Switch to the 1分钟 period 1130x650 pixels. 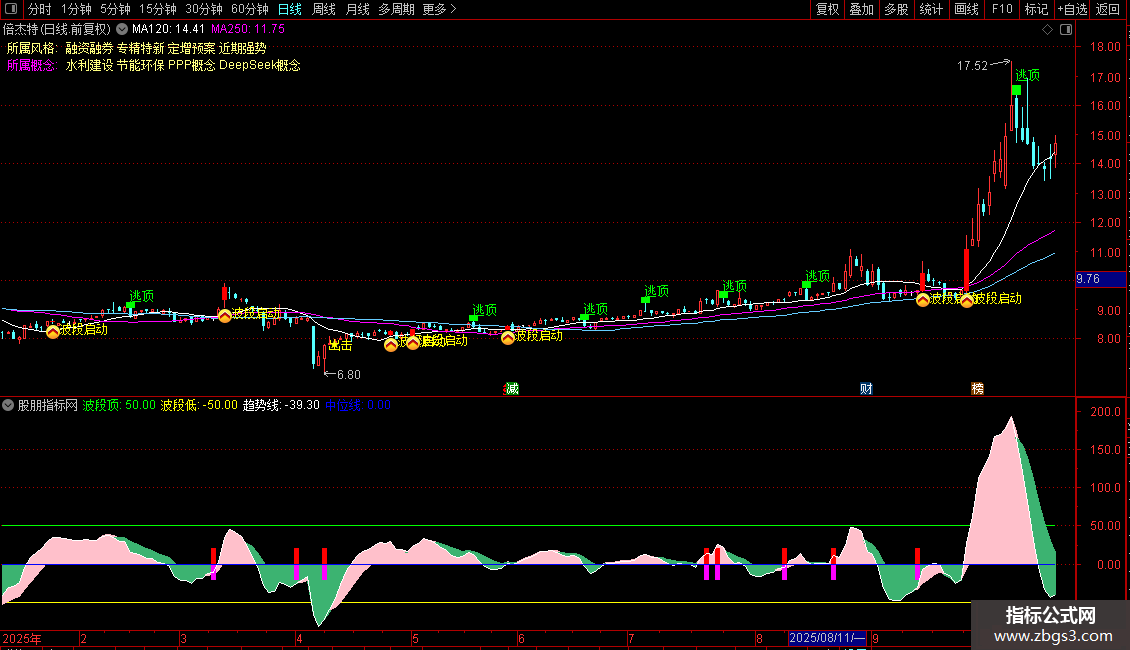pos(76,9)
